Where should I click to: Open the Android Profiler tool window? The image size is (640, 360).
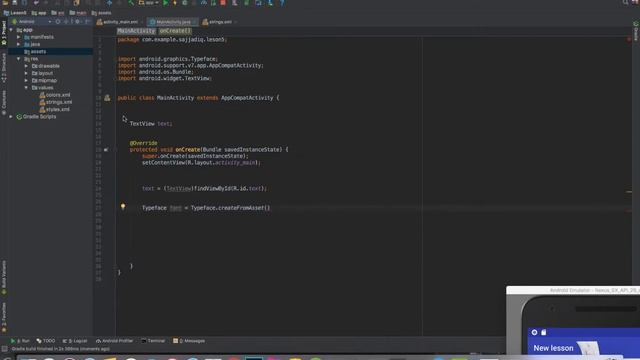click(114, 341)
